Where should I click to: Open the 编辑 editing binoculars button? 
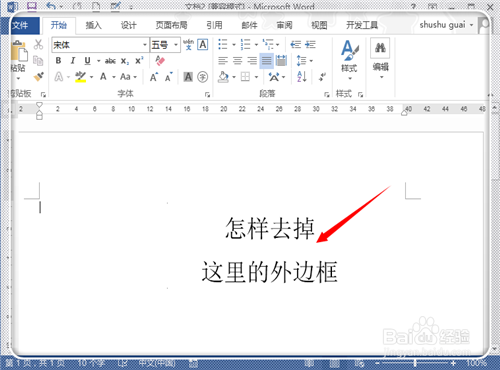(x=380, y=58)
